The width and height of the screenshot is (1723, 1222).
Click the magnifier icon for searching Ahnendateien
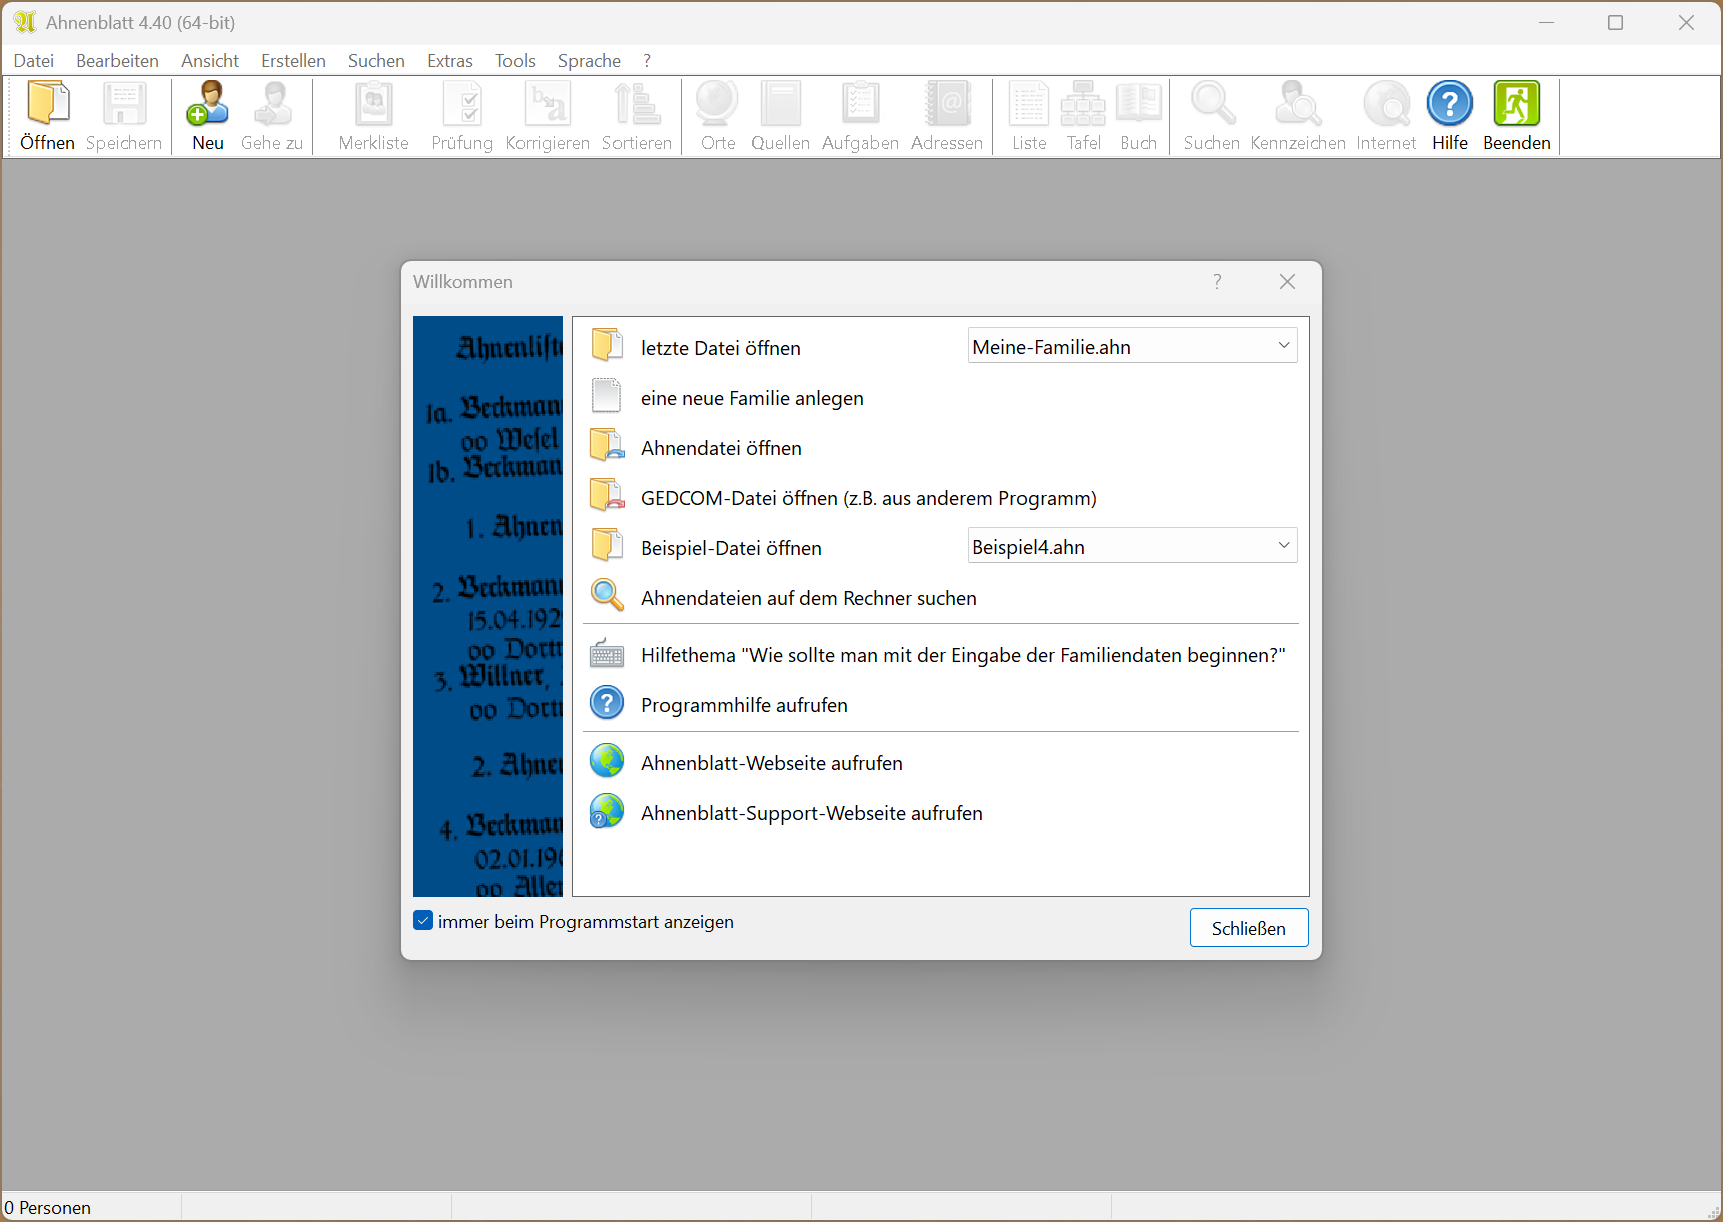pos(607,596)
